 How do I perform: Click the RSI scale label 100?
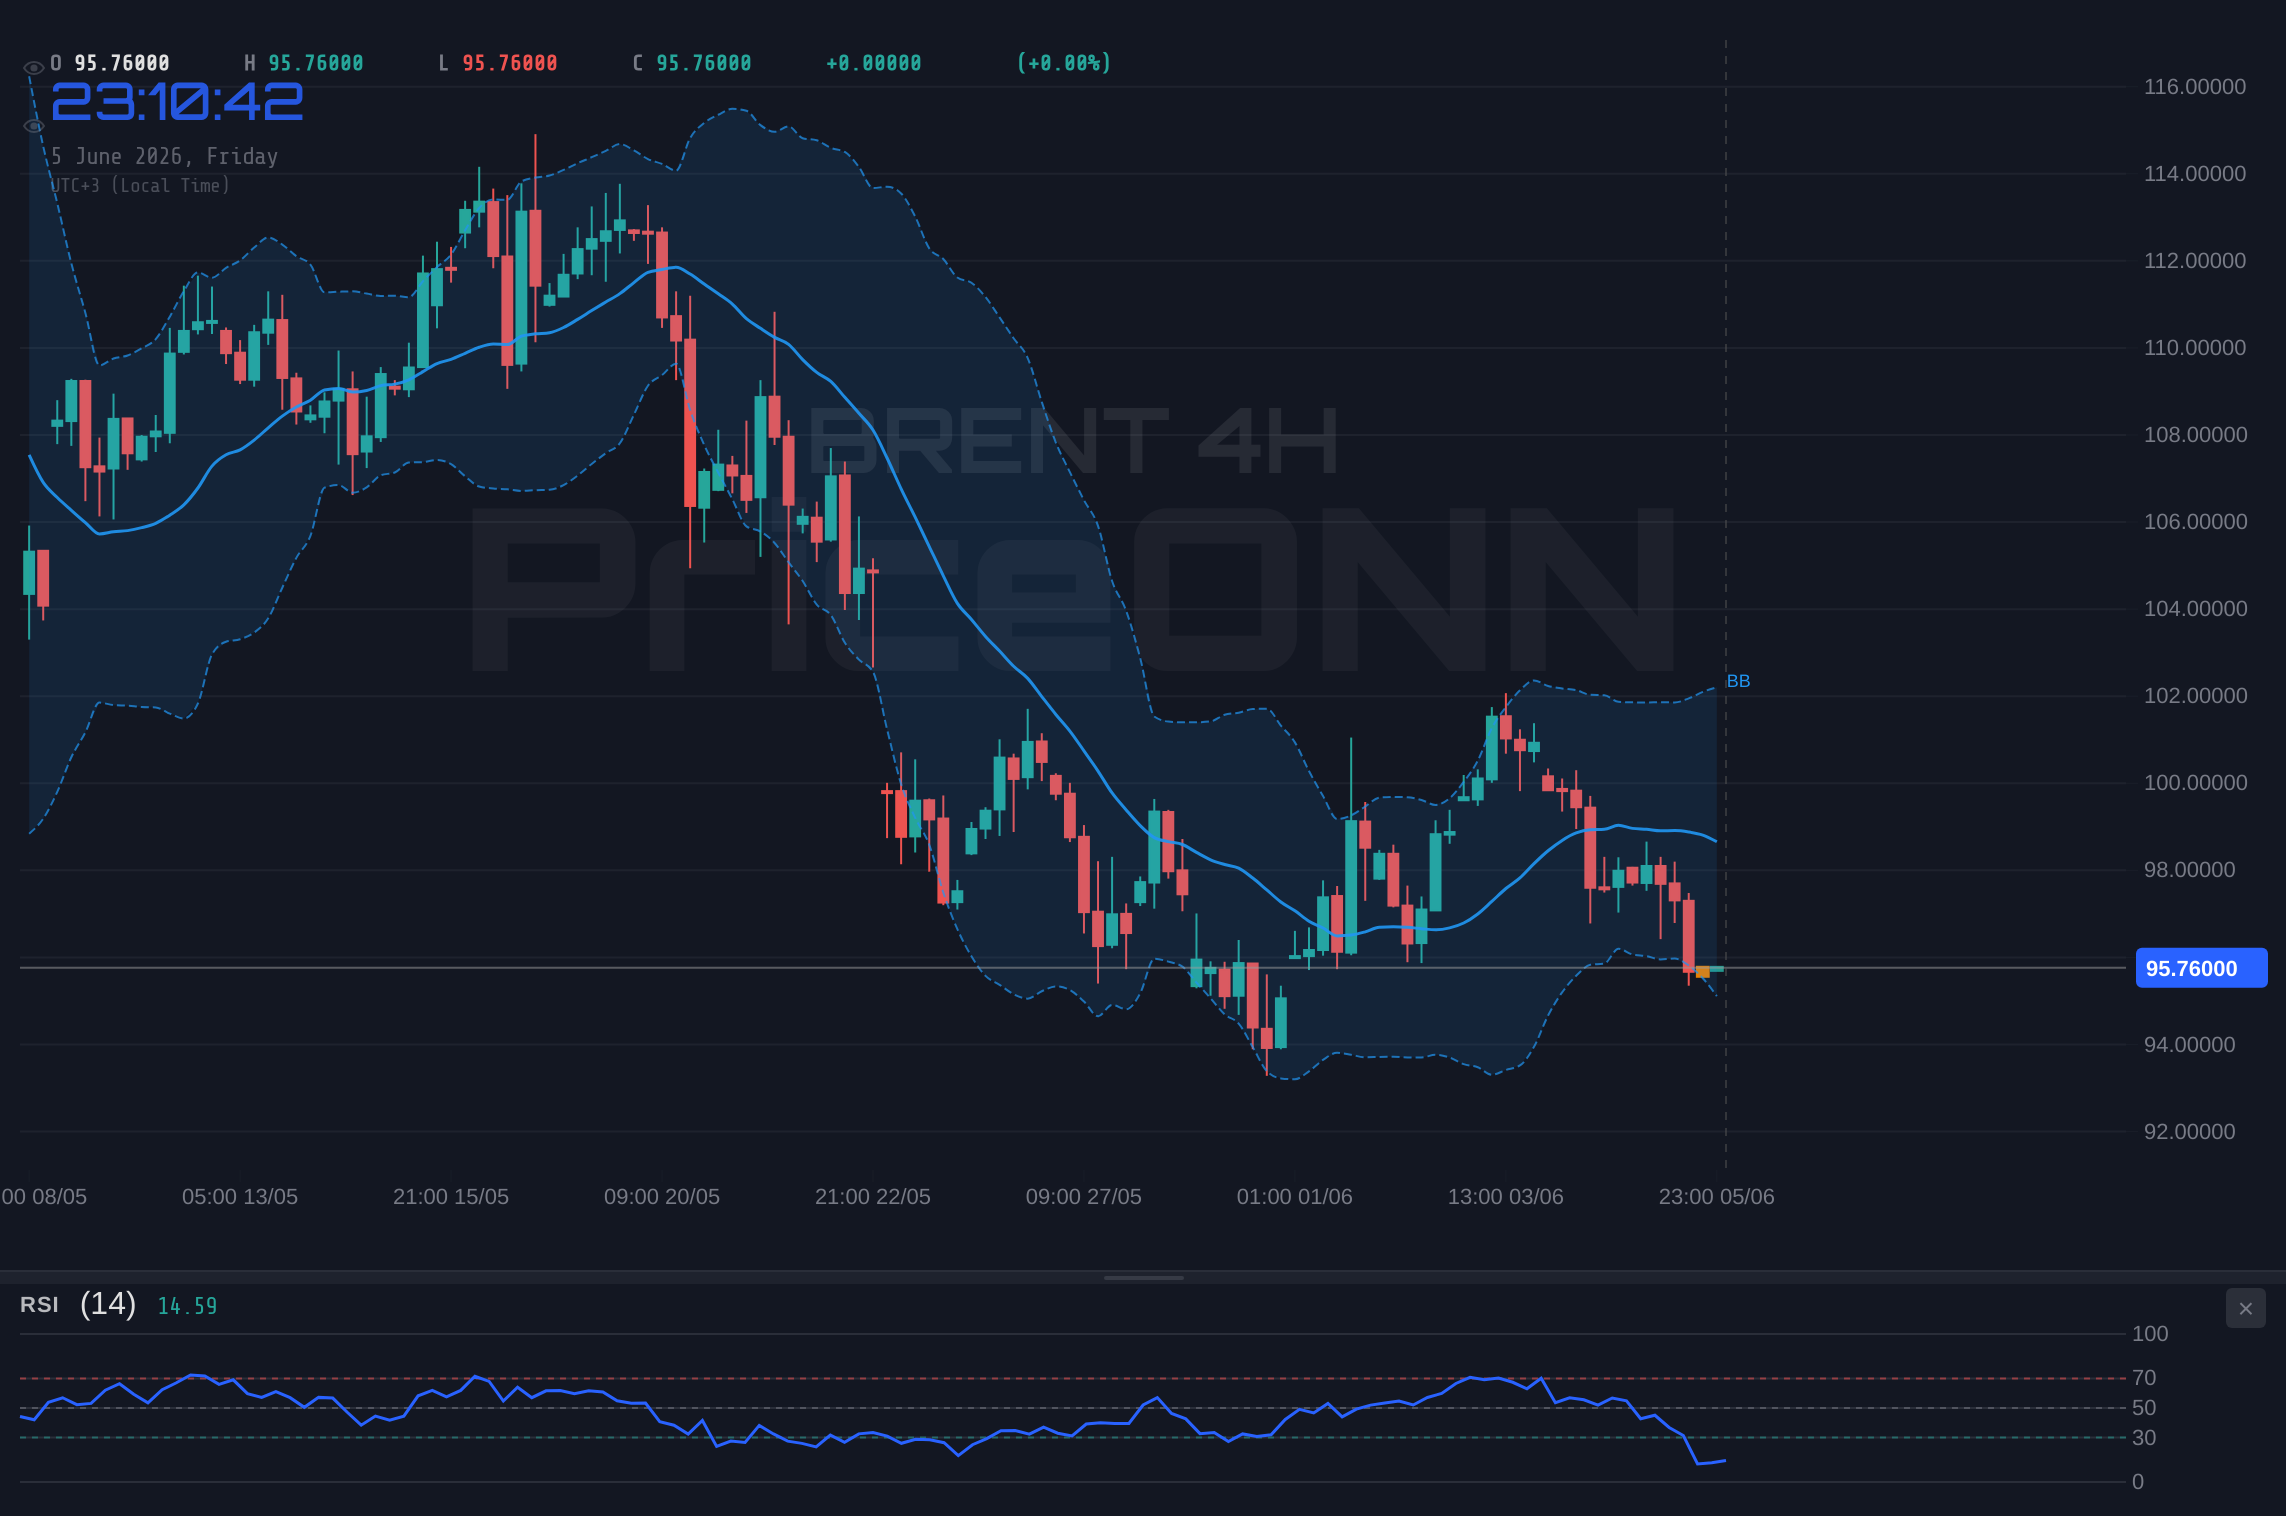2150,1334
